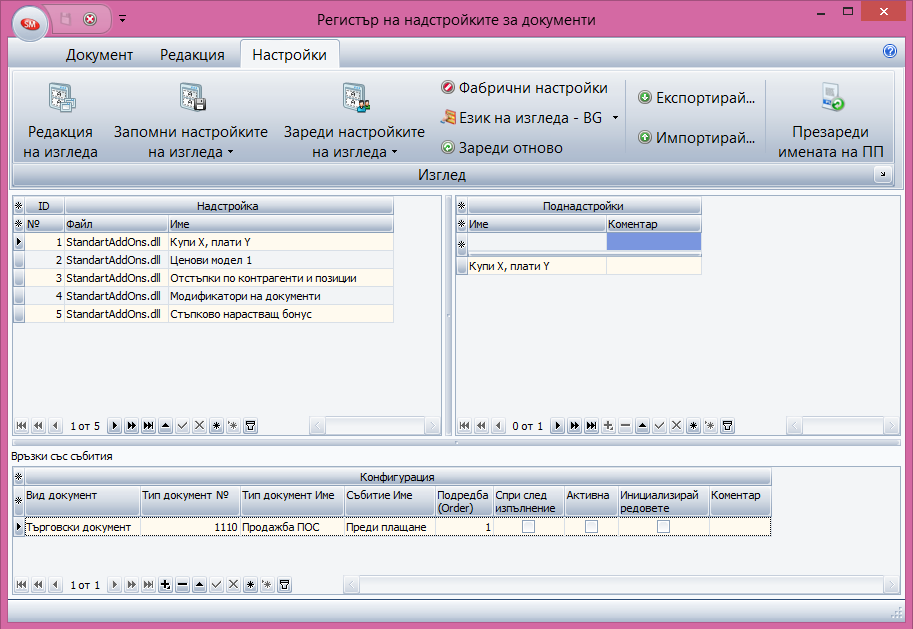Open band chooser asterisk beside Надстройка header

point(19,206)
